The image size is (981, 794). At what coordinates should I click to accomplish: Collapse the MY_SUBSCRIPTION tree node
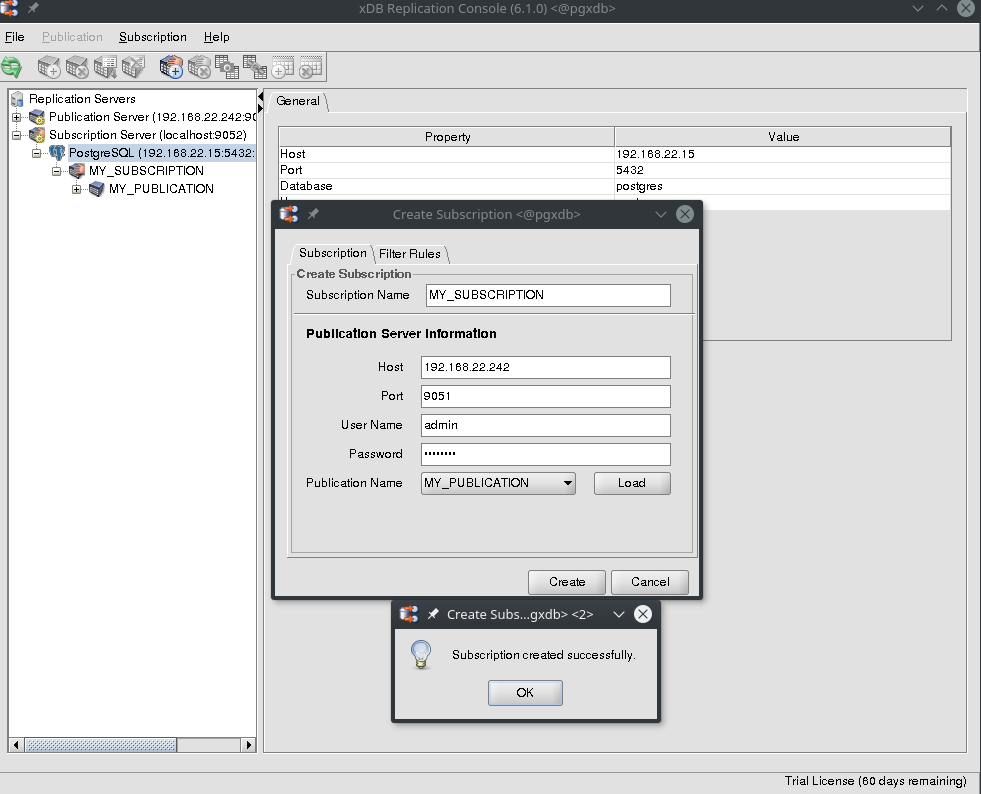point(57,171)
